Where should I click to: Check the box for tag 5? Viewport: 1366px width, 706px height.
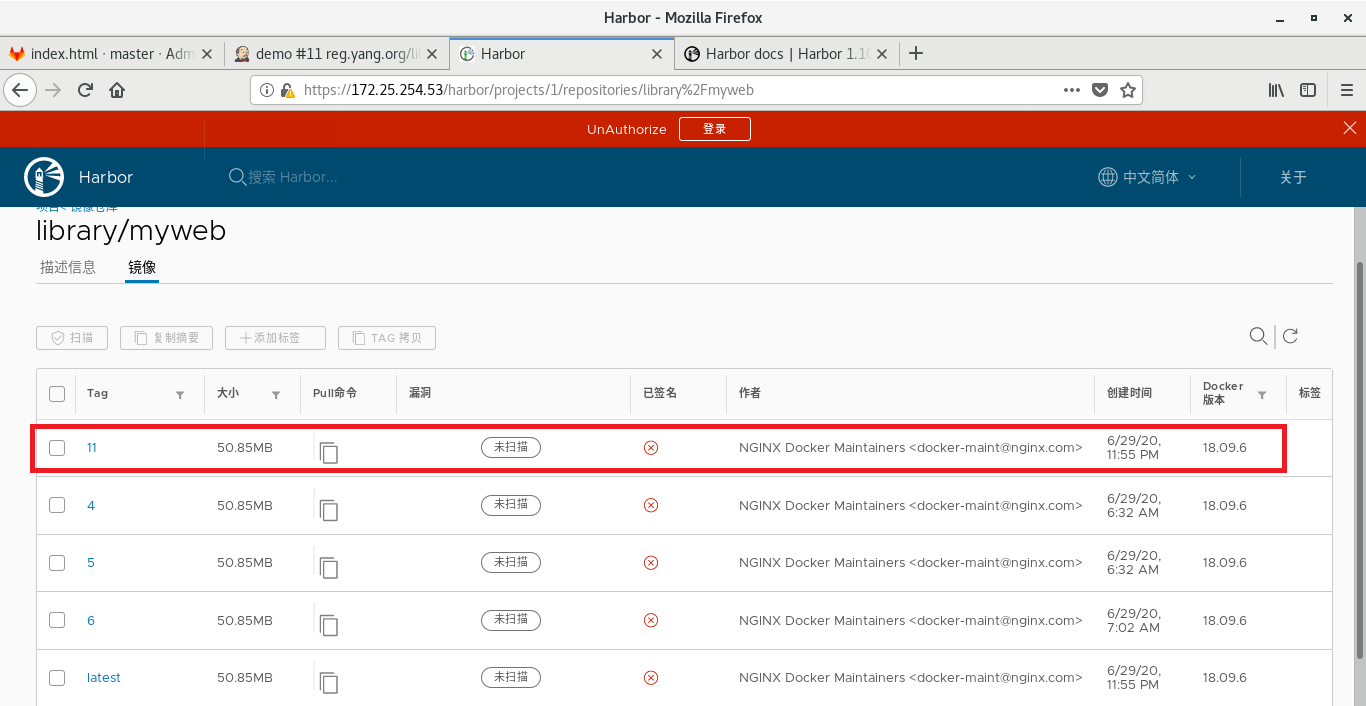point(57,563)
